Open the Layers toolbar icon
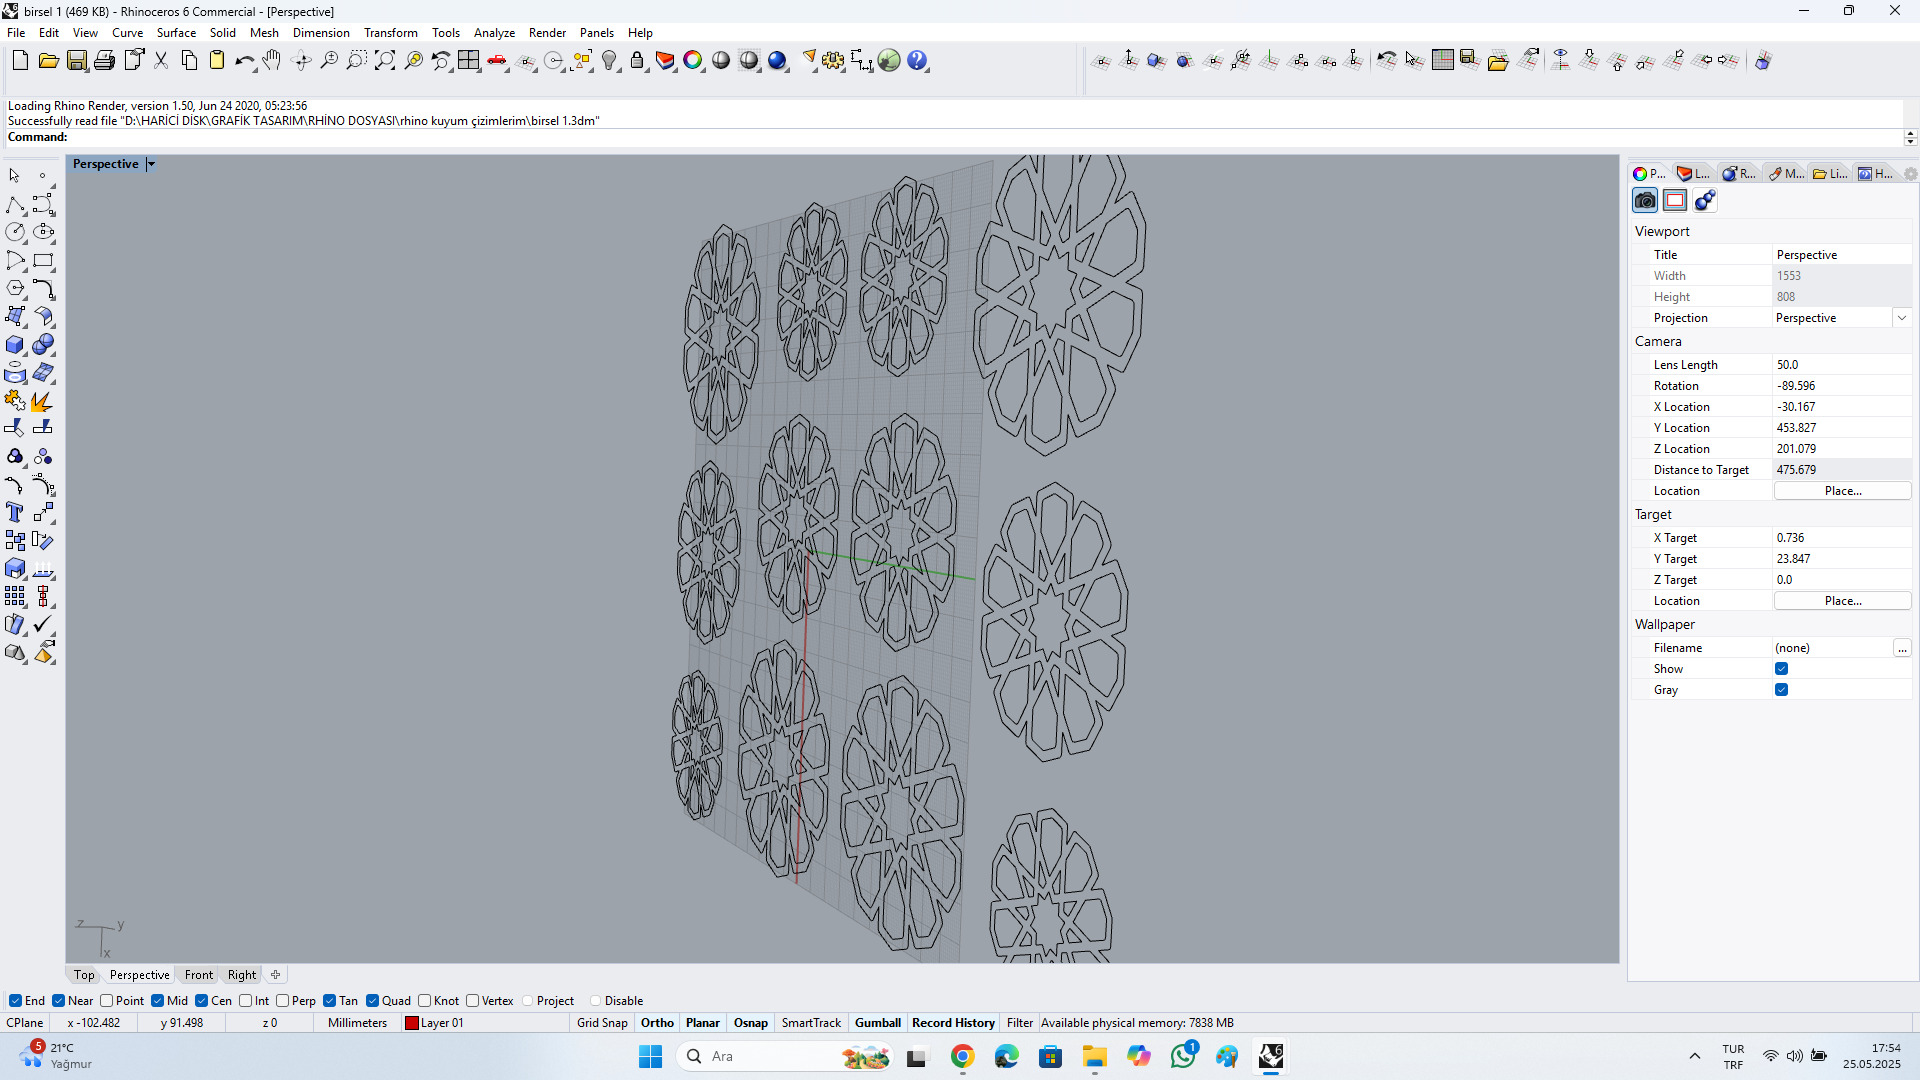This screenshot has width=1920, height=1080. pos(665,61)
